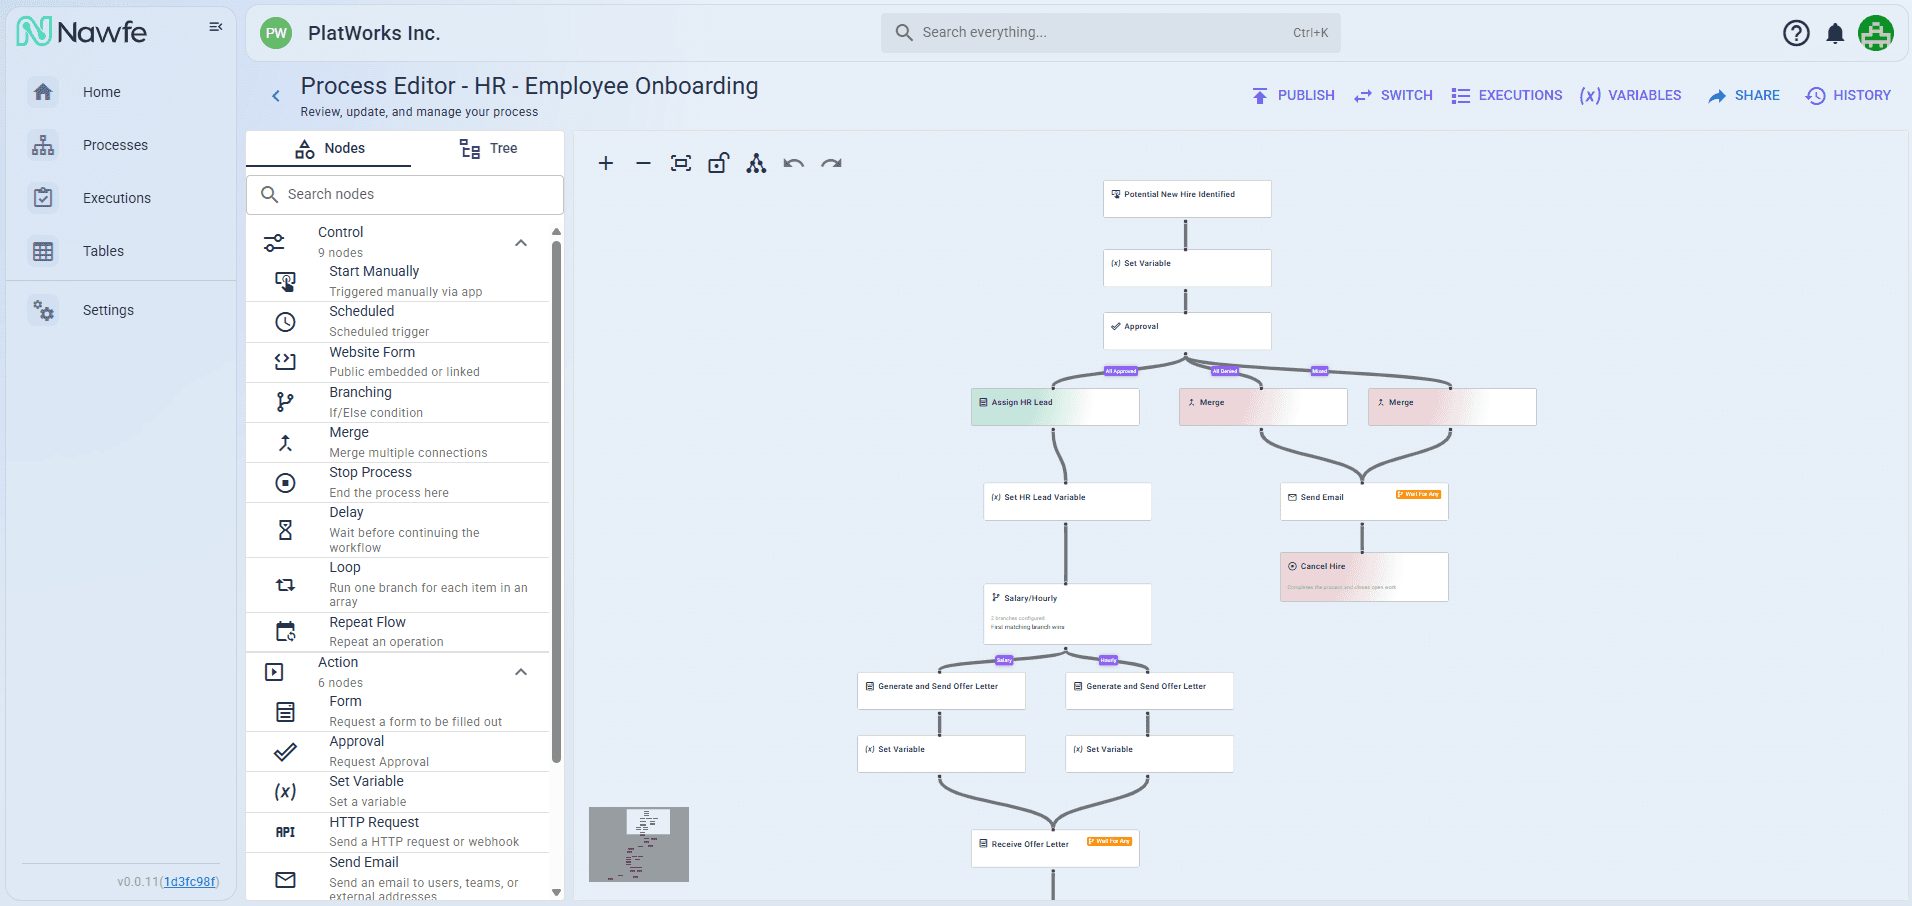The height and width of the screenshot is (906, 1912).
Task: Select the Scheduled clock node icon
Action: tap(285, 322)
